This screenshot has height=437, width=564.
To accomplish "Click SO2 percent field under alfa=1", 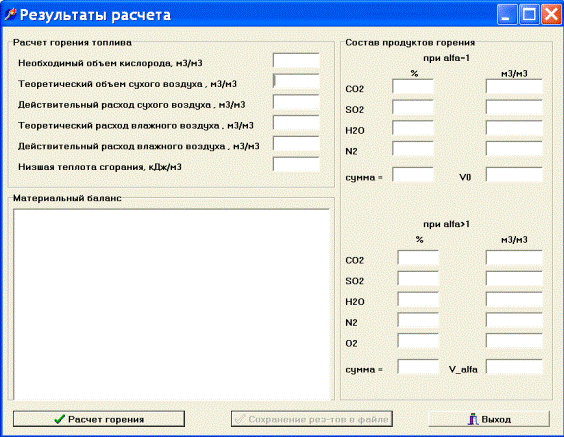I will (x=413, y=108).
